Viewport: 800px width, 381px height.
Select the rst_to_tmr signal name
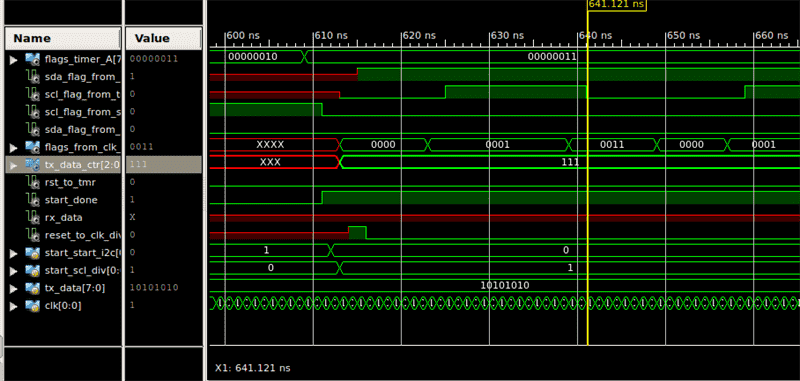(70, 182)
